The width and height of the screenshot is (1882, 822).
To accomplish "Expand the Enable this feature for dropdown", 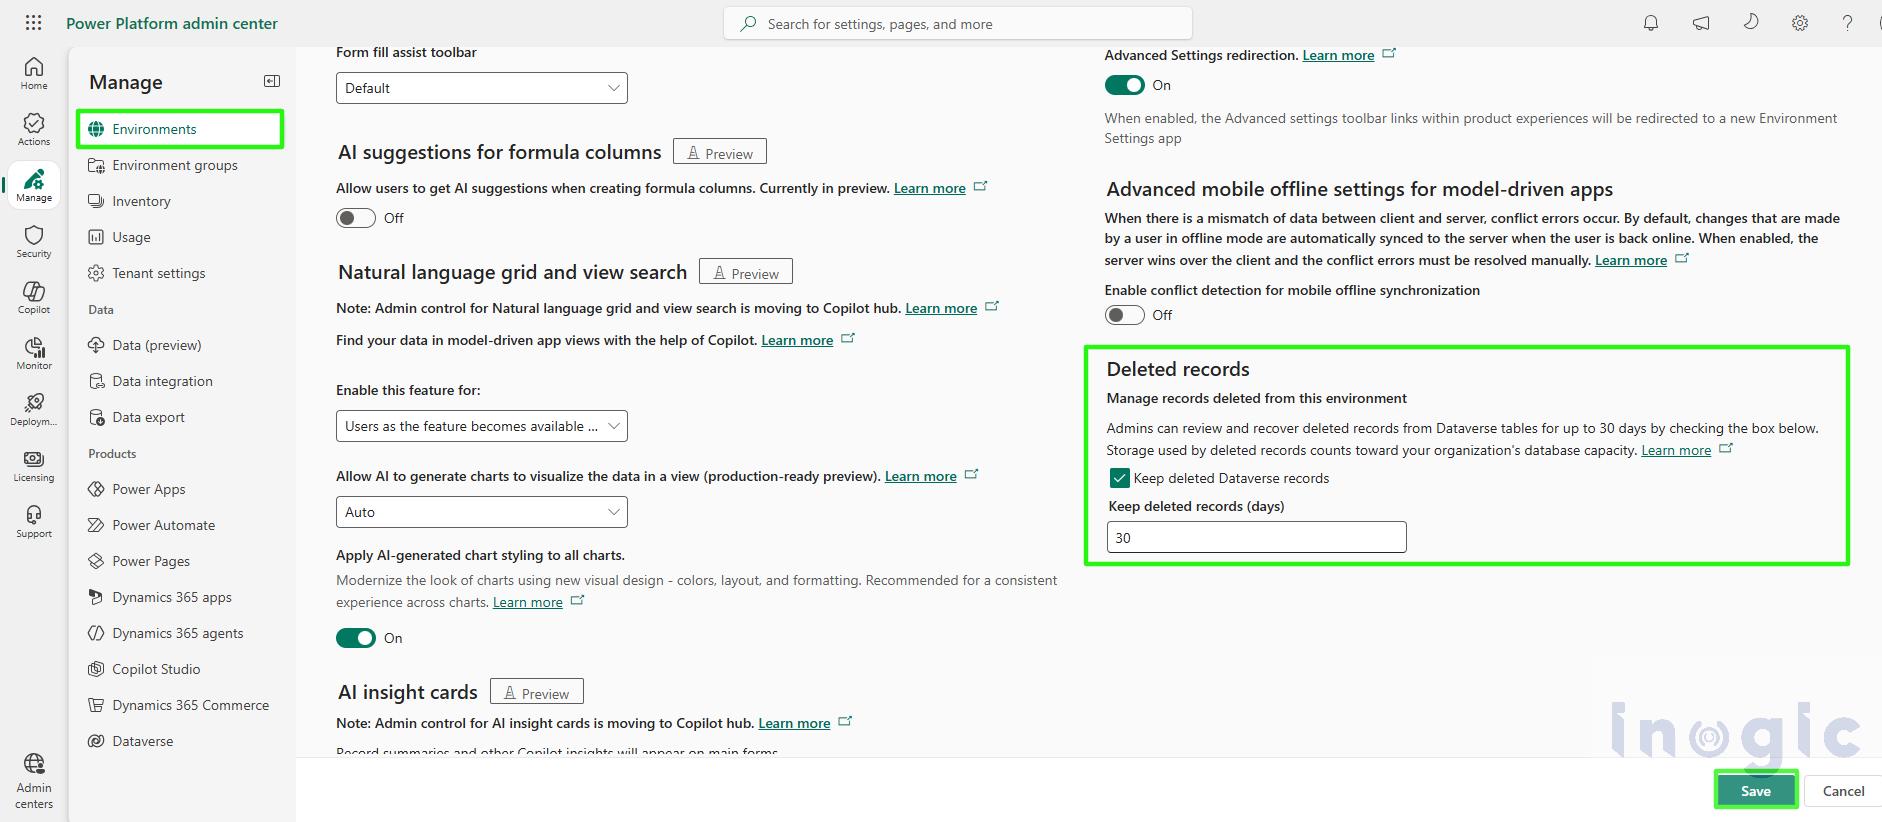I will (482, 426).
